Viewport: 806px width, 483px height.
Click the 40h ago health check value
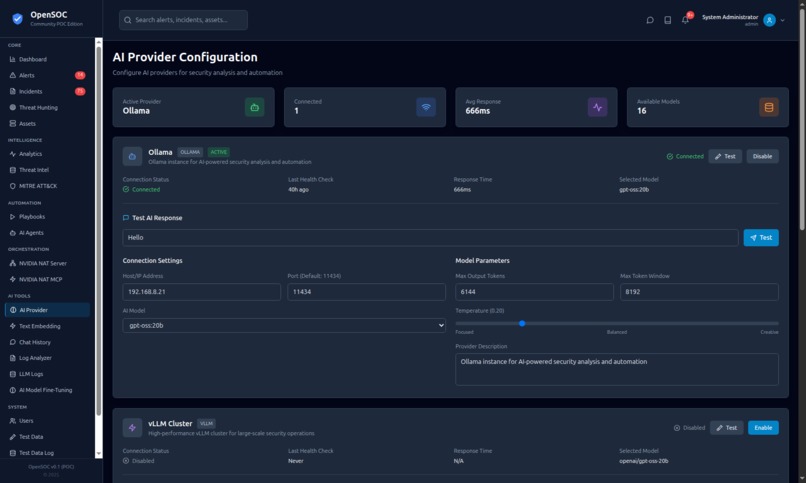tap(298, 190)
